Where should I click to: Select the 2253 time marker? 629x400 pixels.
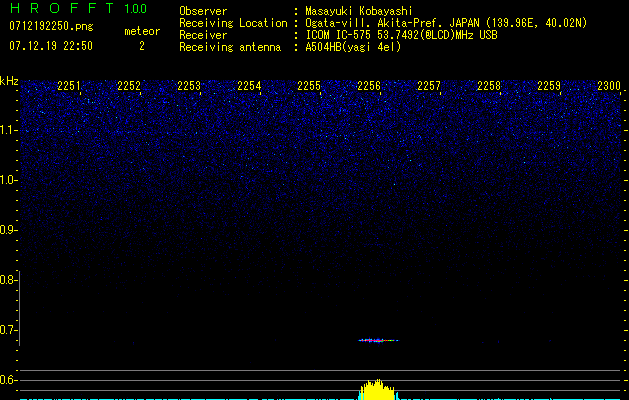(189, 87)
